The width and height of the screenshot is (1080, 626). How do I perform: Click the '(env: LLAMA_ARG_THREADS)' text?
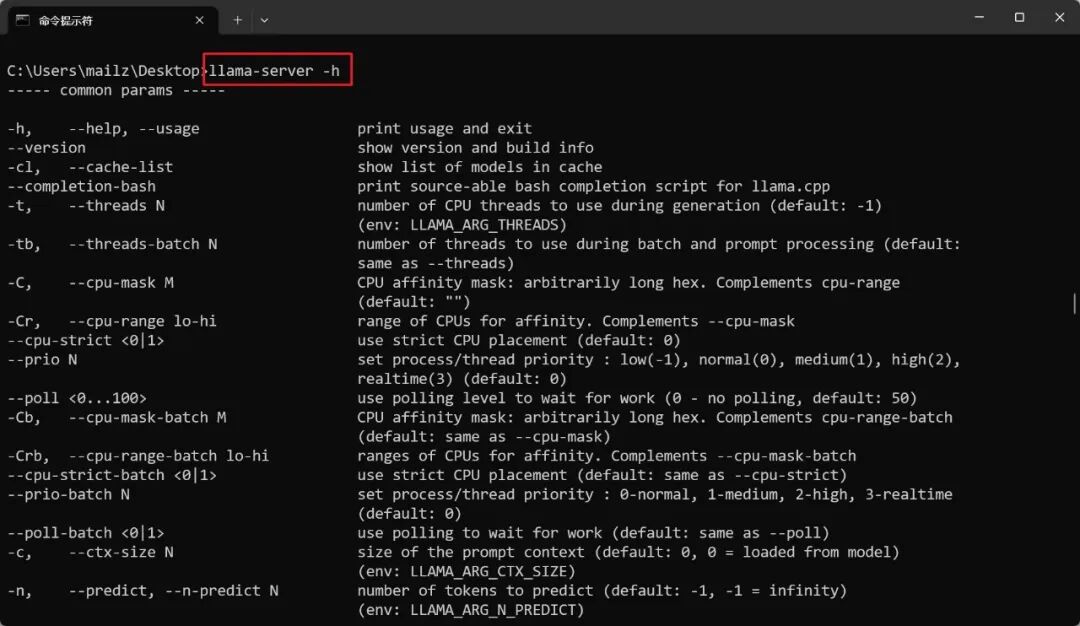pos(462,225)
